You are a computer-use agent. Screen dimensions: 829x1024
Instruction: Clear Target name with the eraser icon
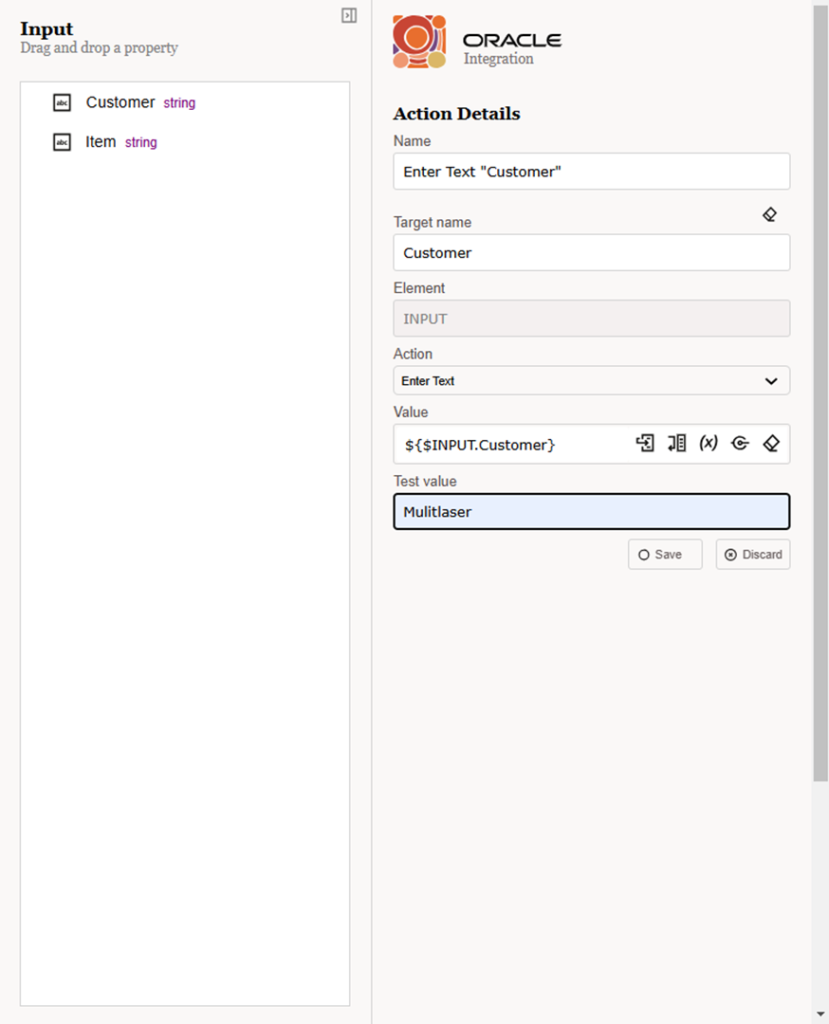point(770,214)
